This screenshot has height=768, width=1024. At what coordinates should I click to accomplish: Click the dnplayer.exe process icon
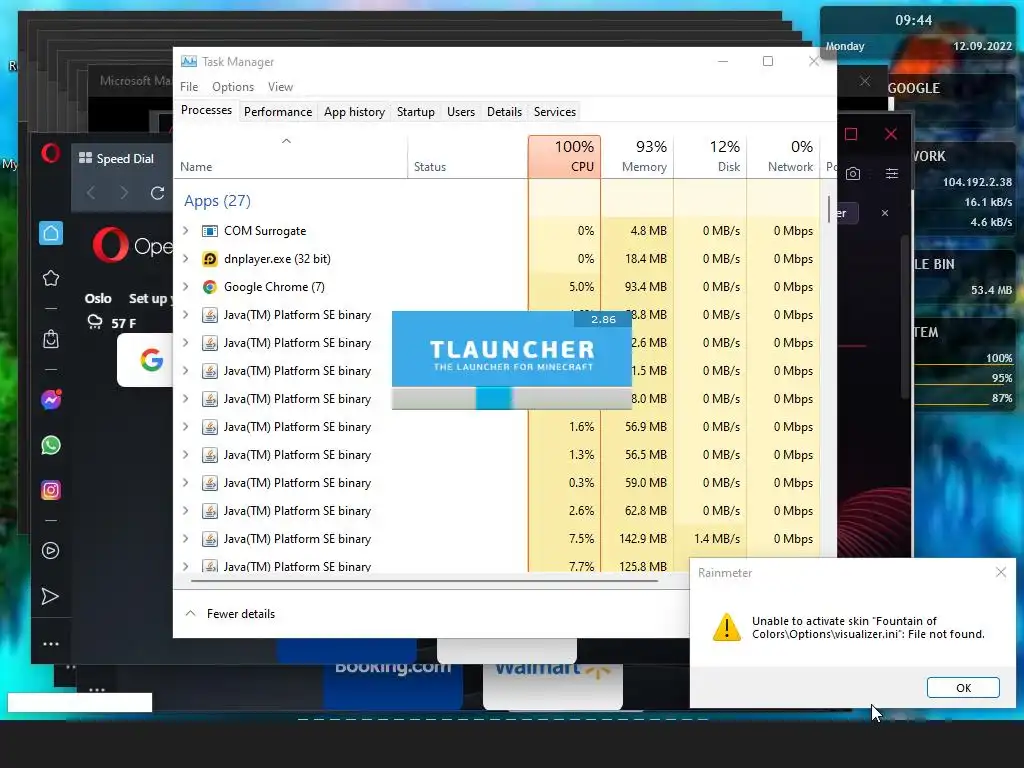point(210,259)
